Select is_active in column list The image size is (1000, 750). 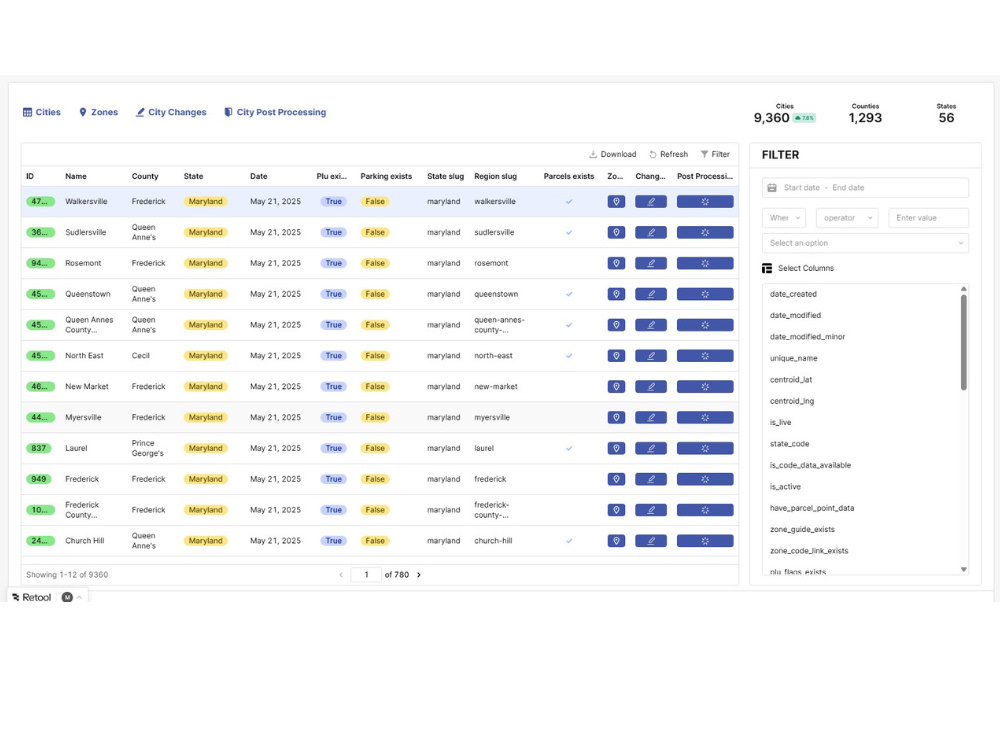785,487
